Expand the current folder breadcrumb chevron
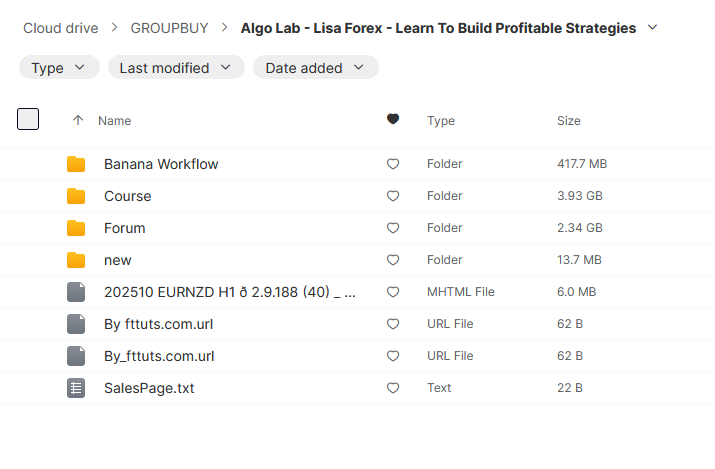 tap(653, 27)
